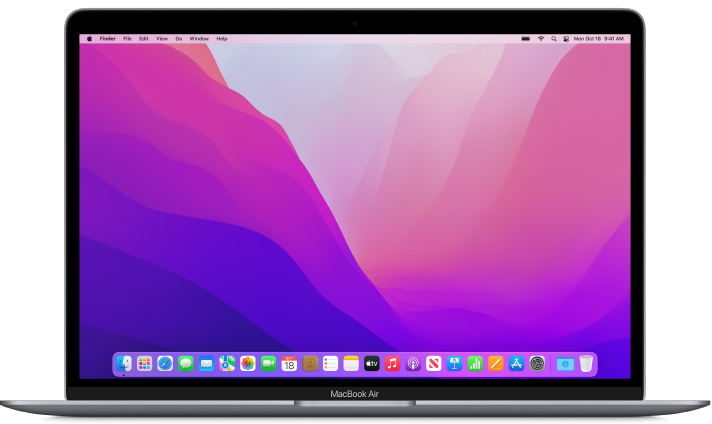Check battery status in the menu bar
The image size is (712, 424).
pyautogui.click(x=526, y=39)
